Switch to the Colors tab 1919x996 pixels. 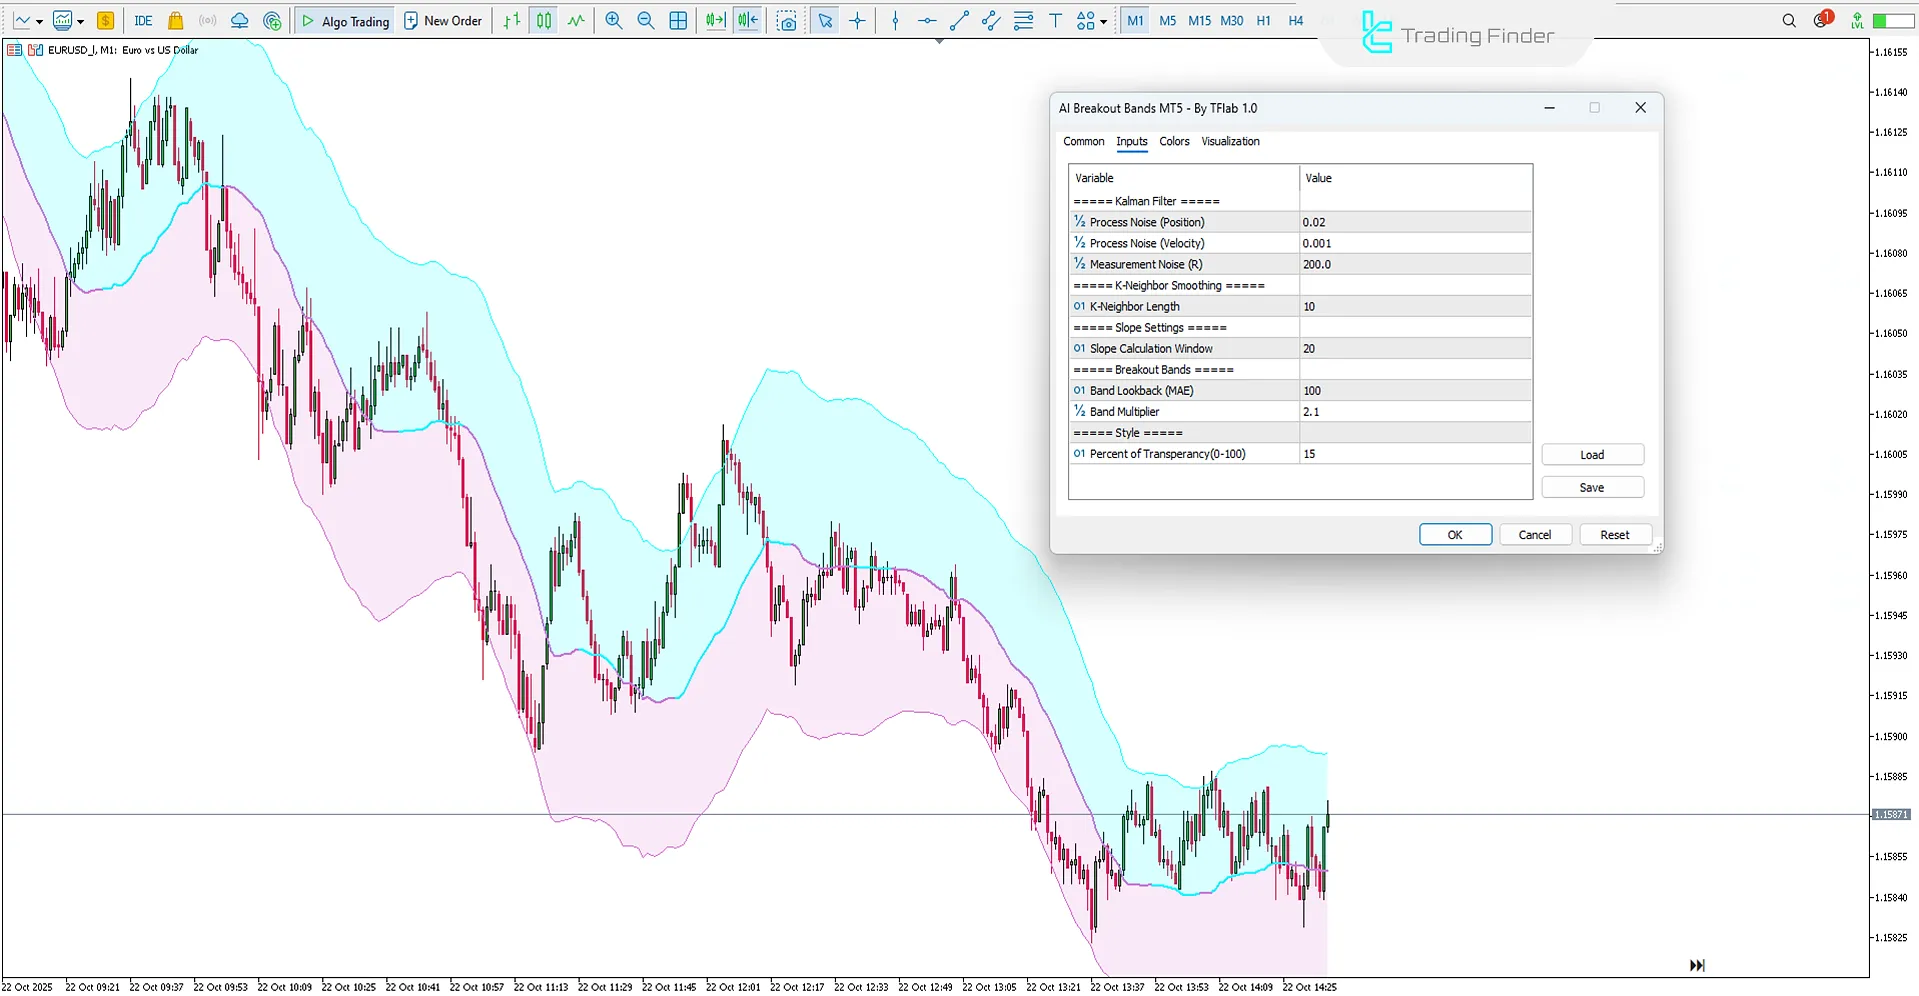point(1174,141)
